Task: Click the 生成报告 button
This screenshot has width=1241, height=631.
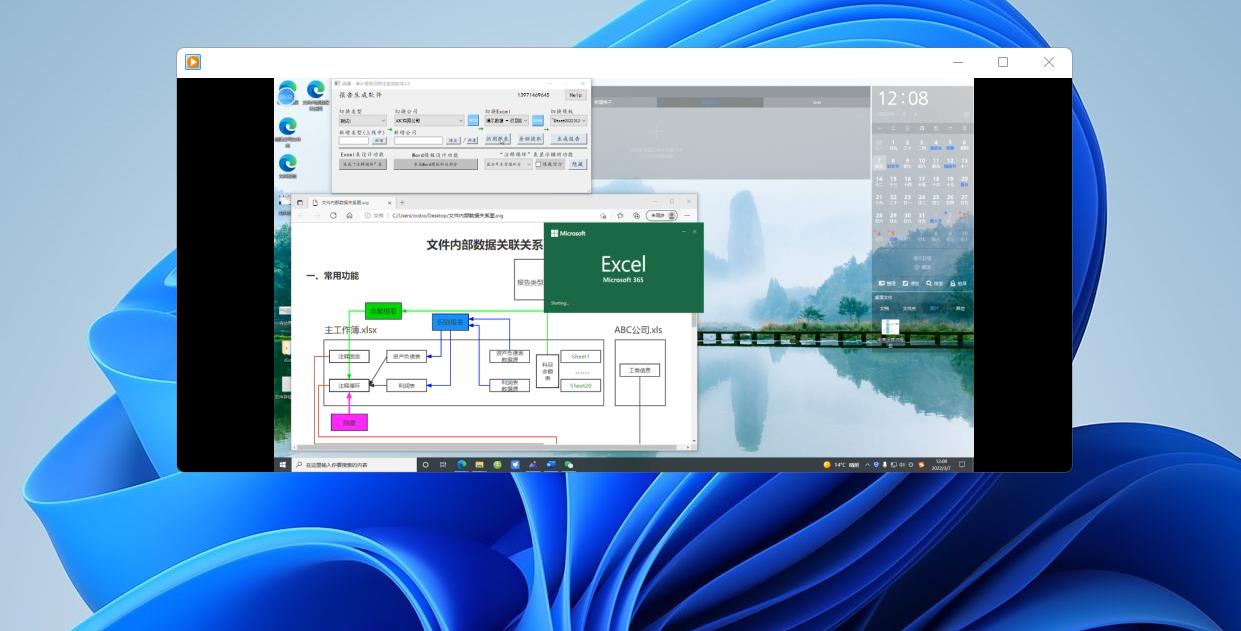Action: [x=568, y=140]
